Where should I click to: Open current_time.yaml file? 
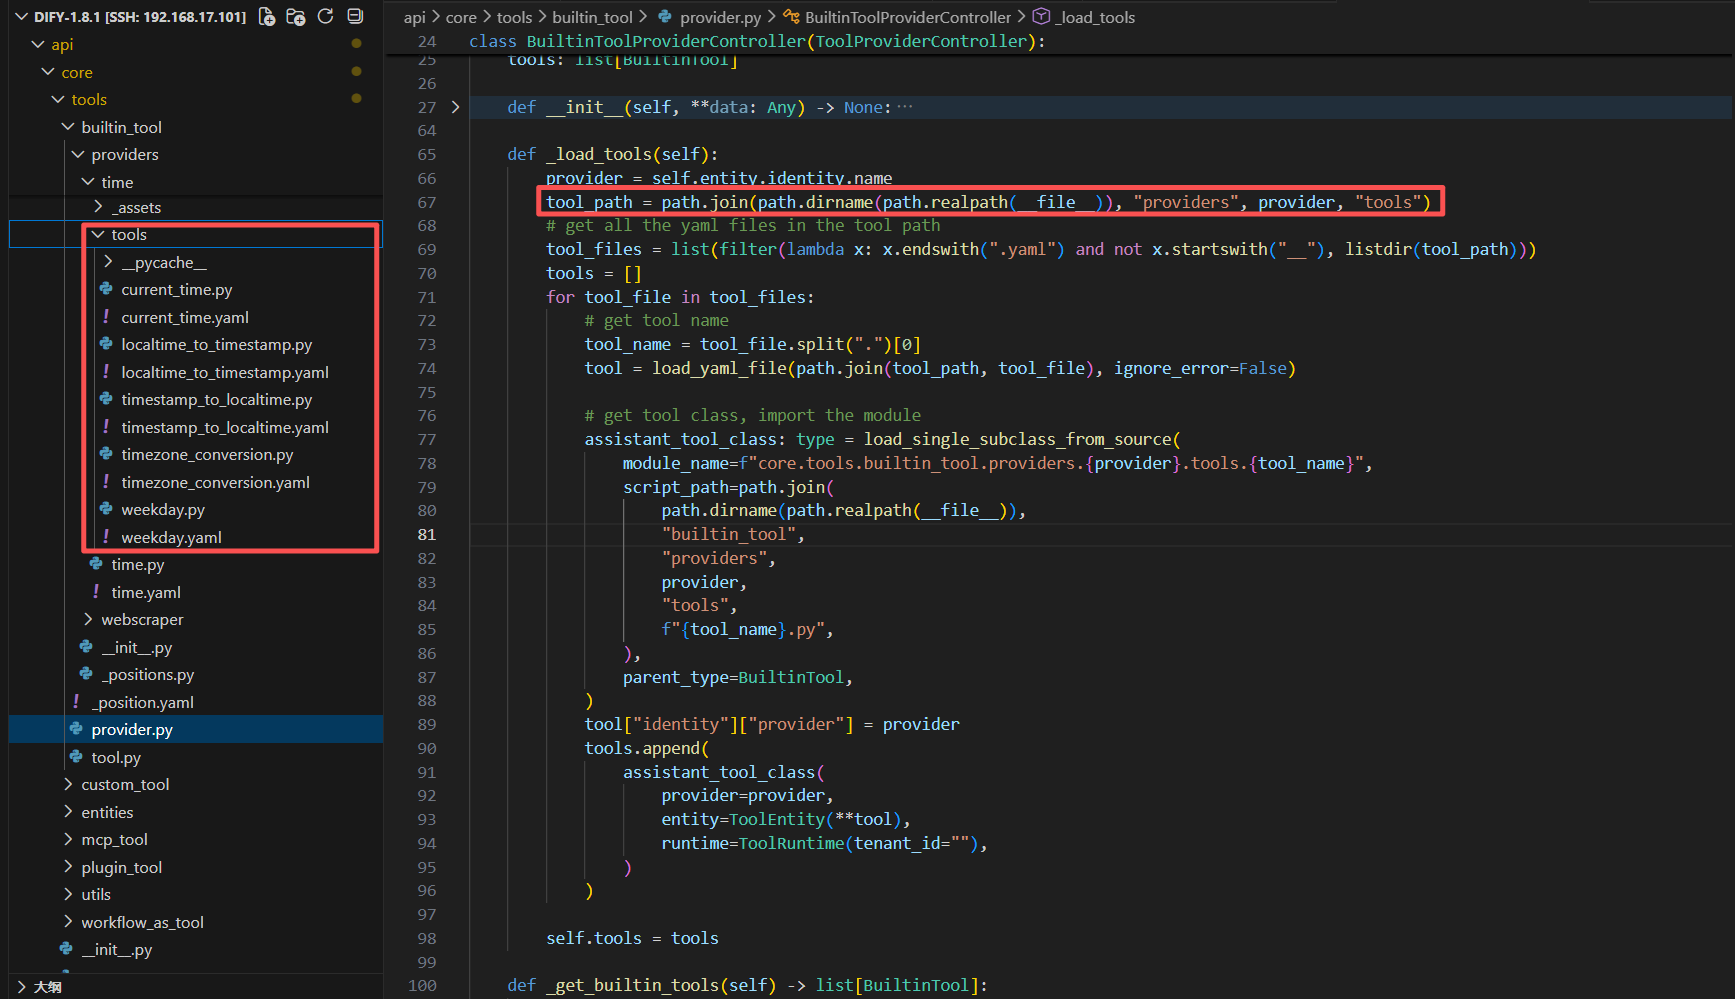coord(185,317)
